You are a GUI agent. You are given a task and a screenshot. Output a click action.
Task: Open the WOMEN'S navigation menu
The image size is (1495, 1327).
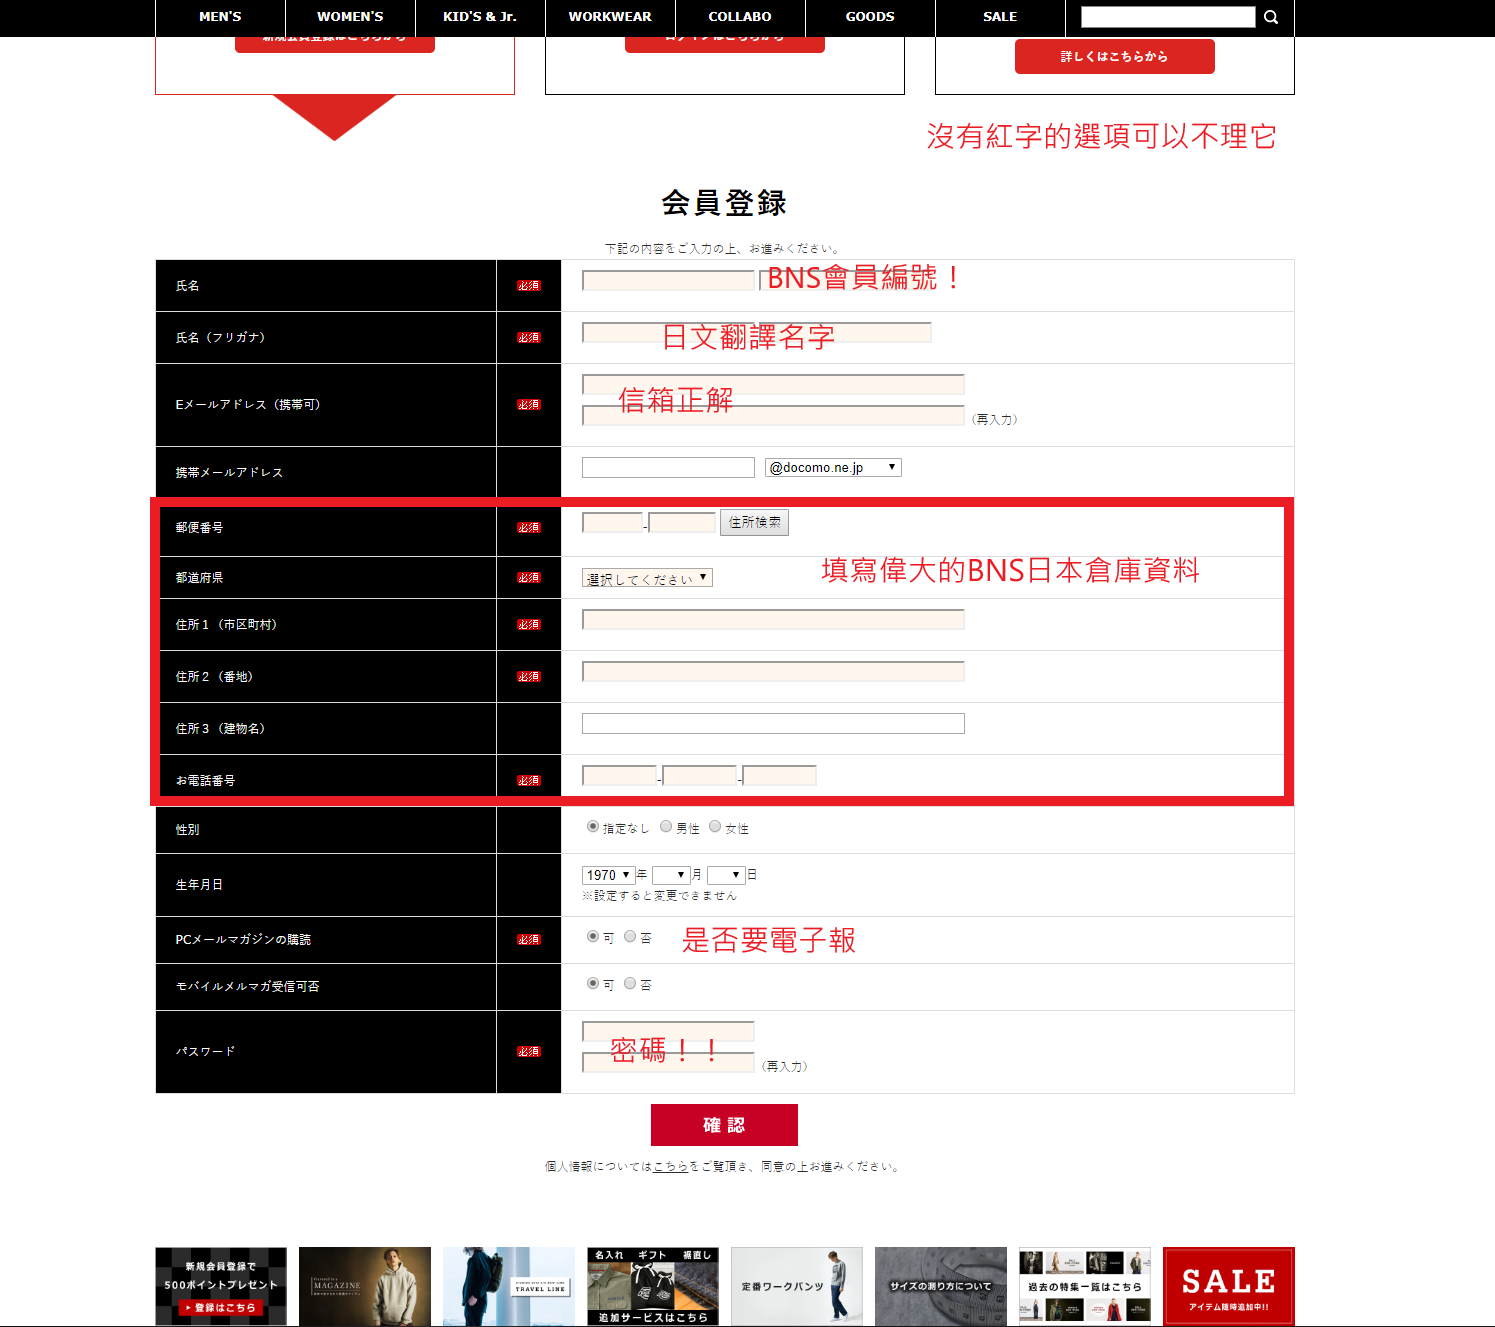350,17
